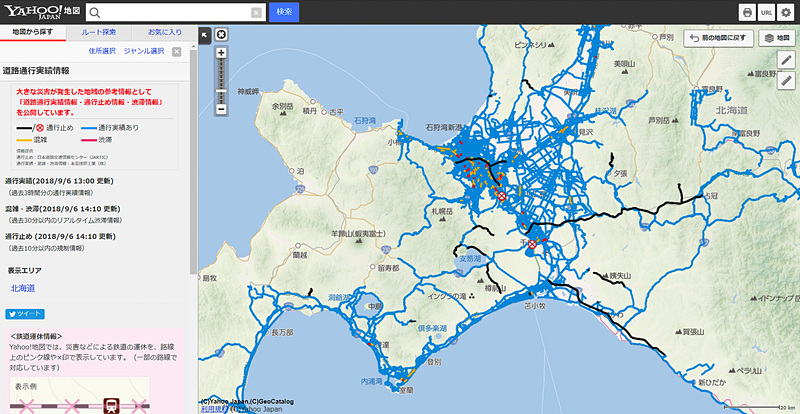Open the settings gear icon

[785, 13]
